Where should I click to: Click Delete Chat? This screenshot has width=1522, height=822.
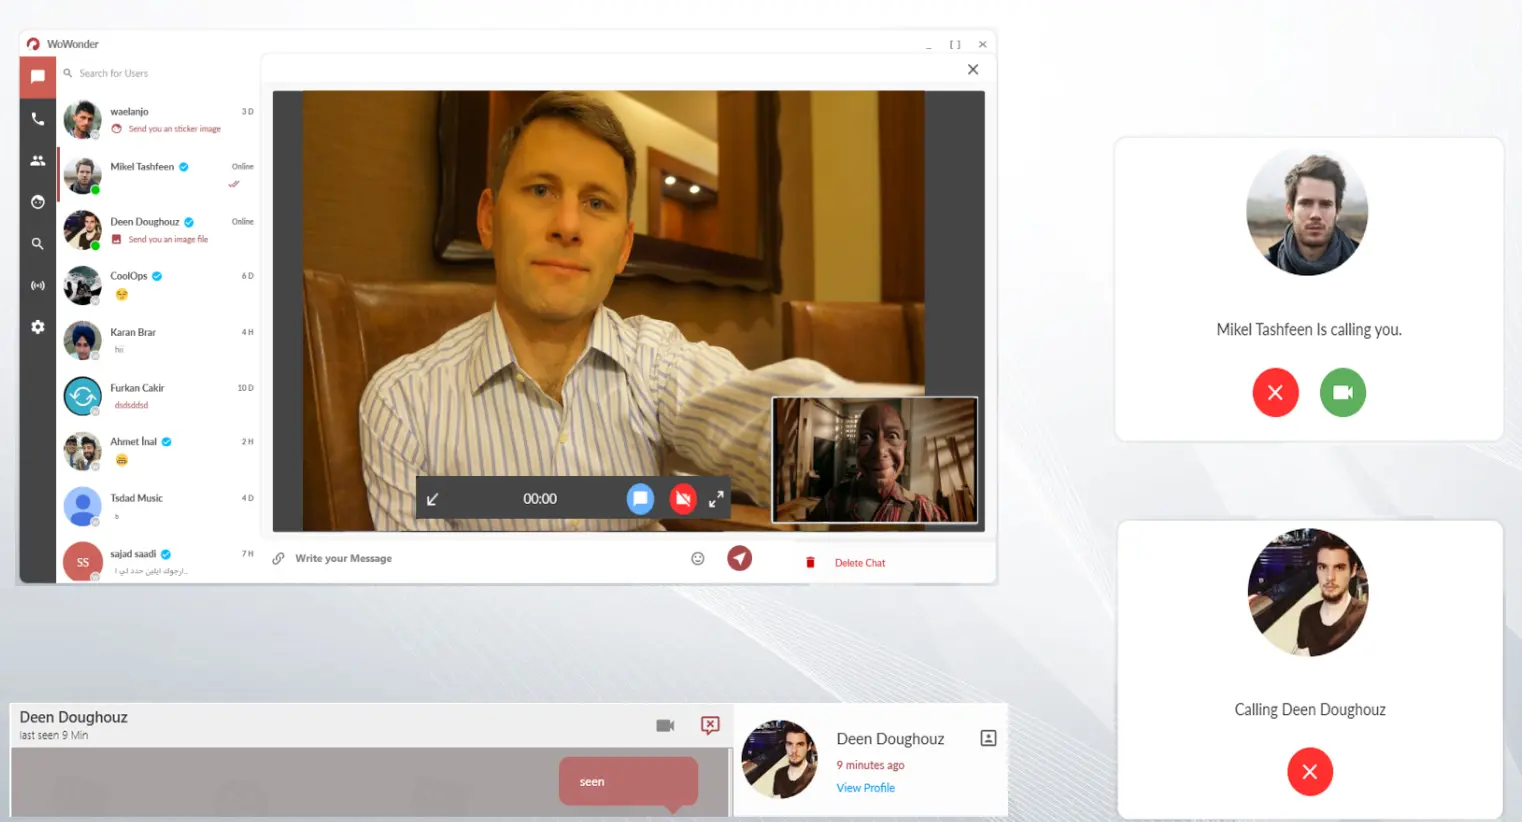pyautogui.click(x=859, y=563)
